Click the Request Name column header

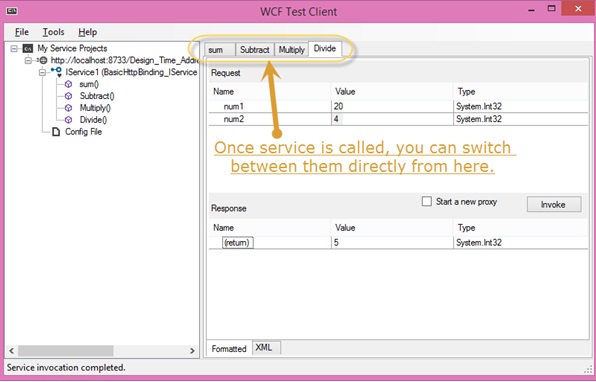tap(270, 92)
